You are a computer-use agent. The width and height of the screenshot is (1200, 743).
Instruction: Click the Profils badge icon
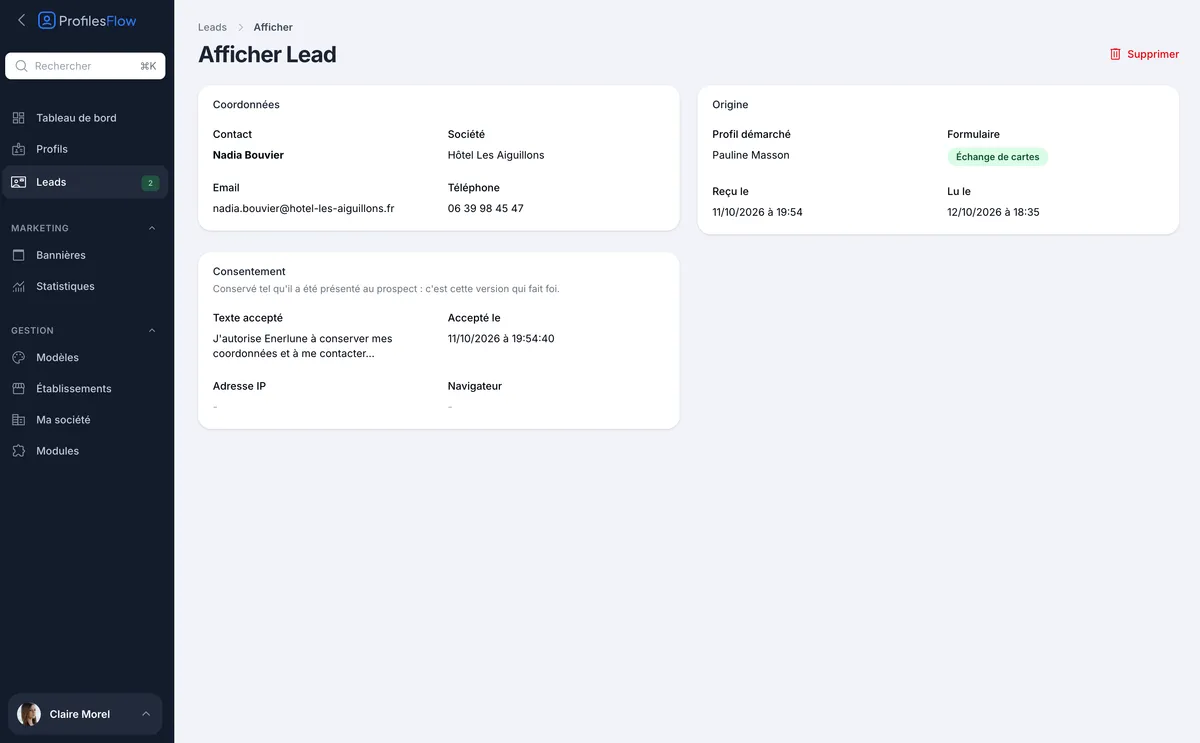[x=18, y=149]
